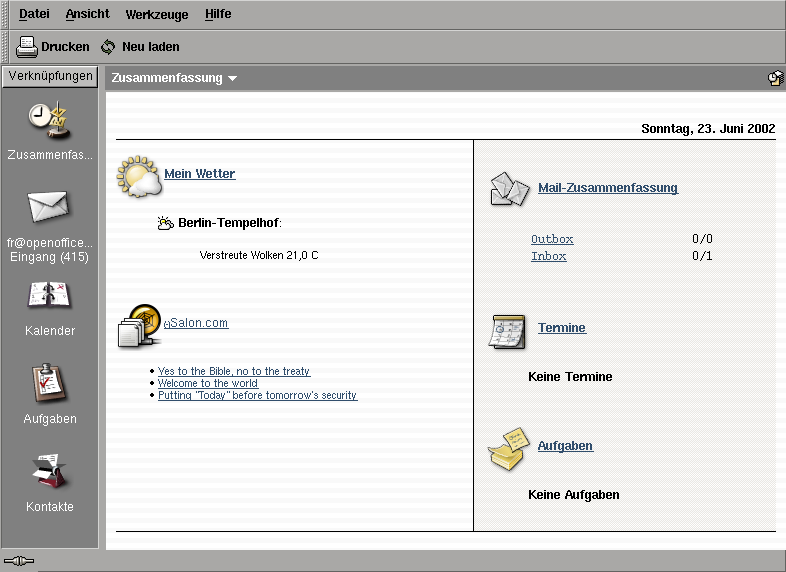The height and width of the screenshot is (572, 786).
Task: Click the Neu laden label in the toolbar
Action: pos(150,47)
